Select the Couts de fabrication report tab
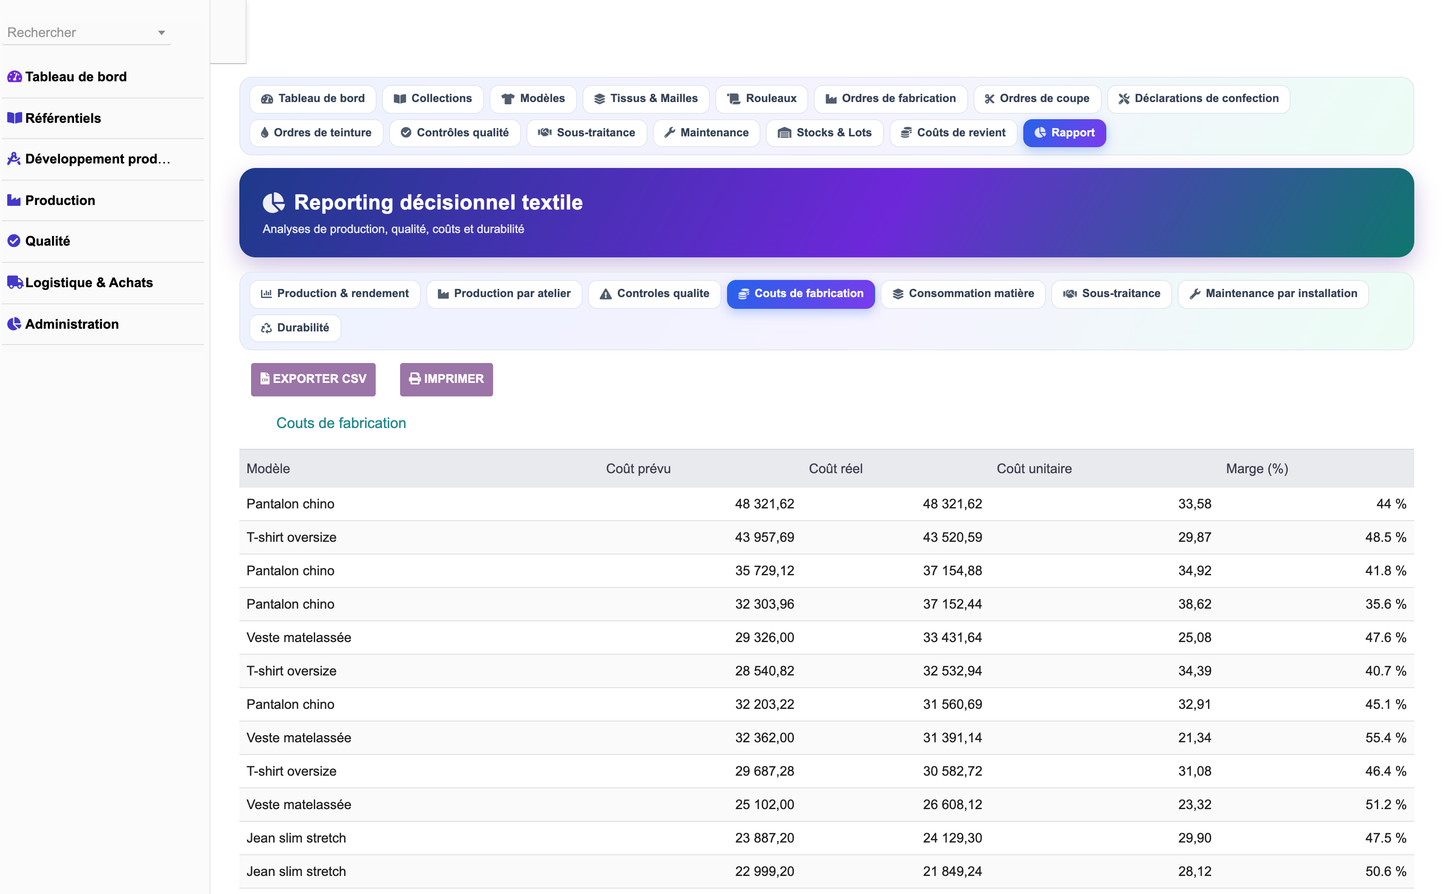 tap(800, 294)
